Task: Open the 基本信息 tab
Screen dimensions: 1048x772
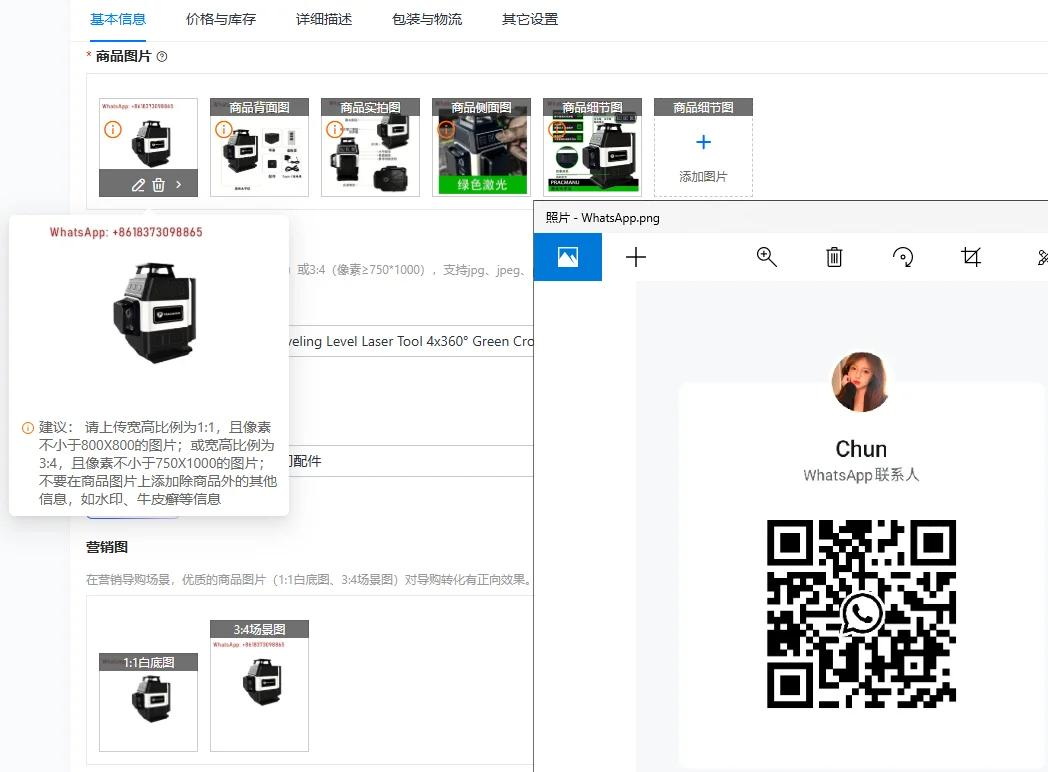Action: point(118,19)
